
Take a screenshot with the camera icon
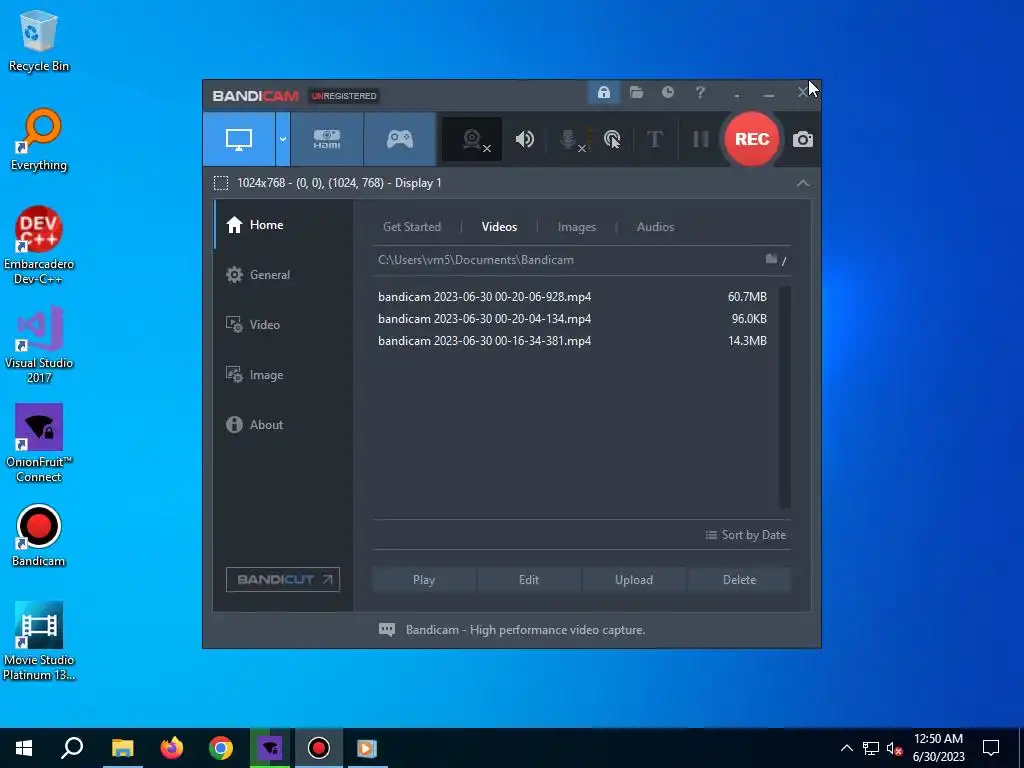click(803, 140)
